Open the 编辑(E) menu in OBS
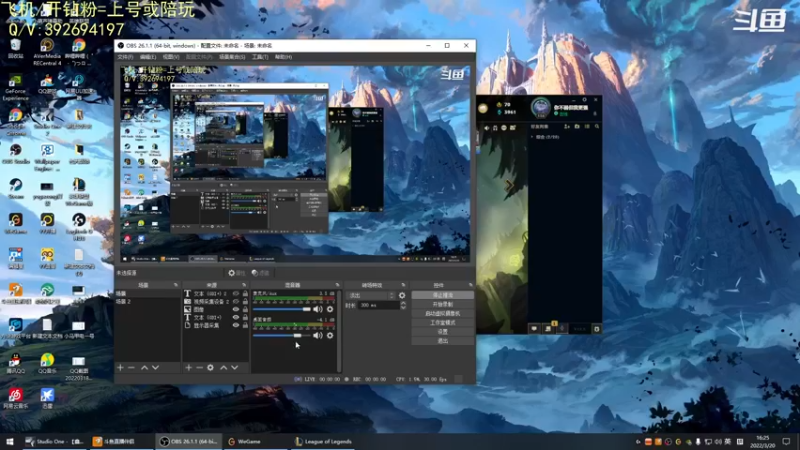Image resolution: width=800 pixels, height=450 pixels. pos(148,57)
